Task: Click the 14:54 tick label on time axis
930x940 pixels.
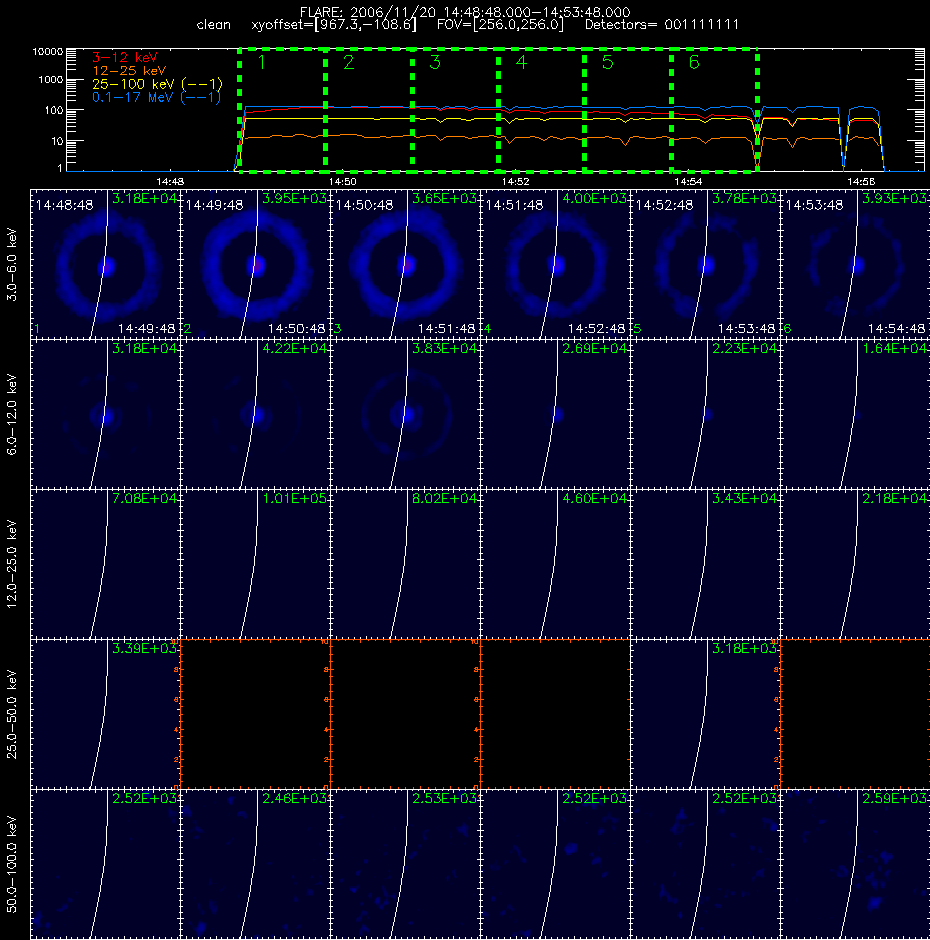Action: pyautogui.click(x=688, y=181)
